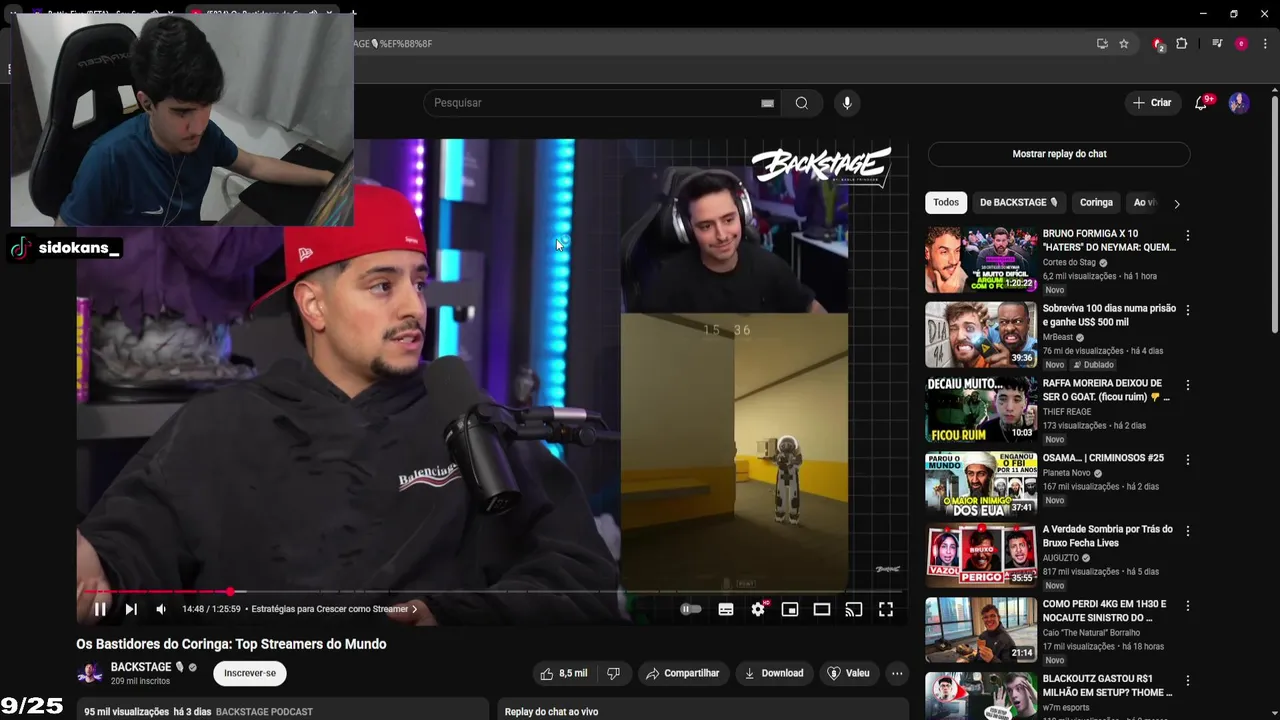Click 'Replay do chat ao vivo' label
This screenshot has width=1280, height=720.
coord(551,712)
